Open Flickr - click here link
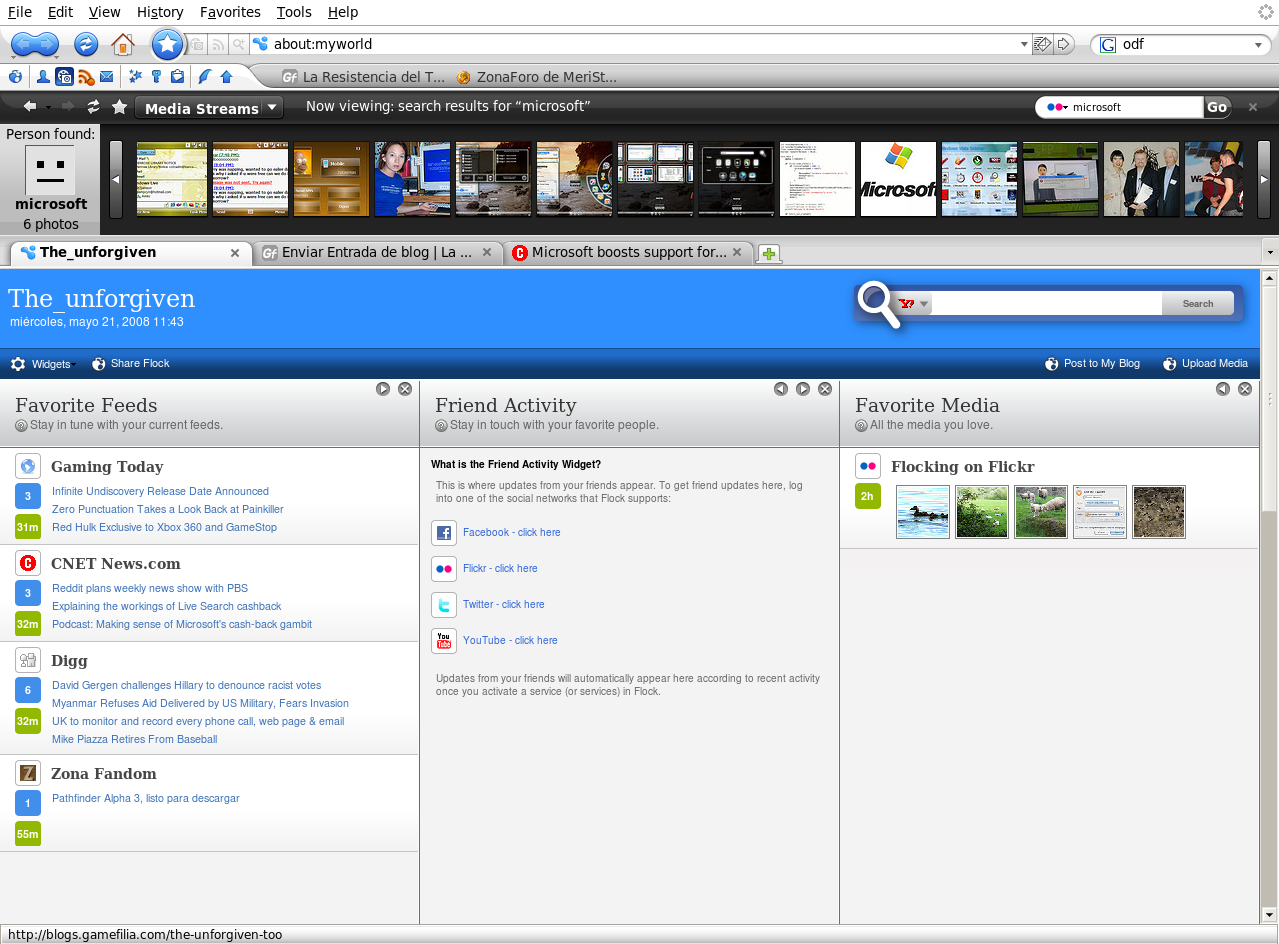Screen dimensions: 1279x944 click(500, 569)
